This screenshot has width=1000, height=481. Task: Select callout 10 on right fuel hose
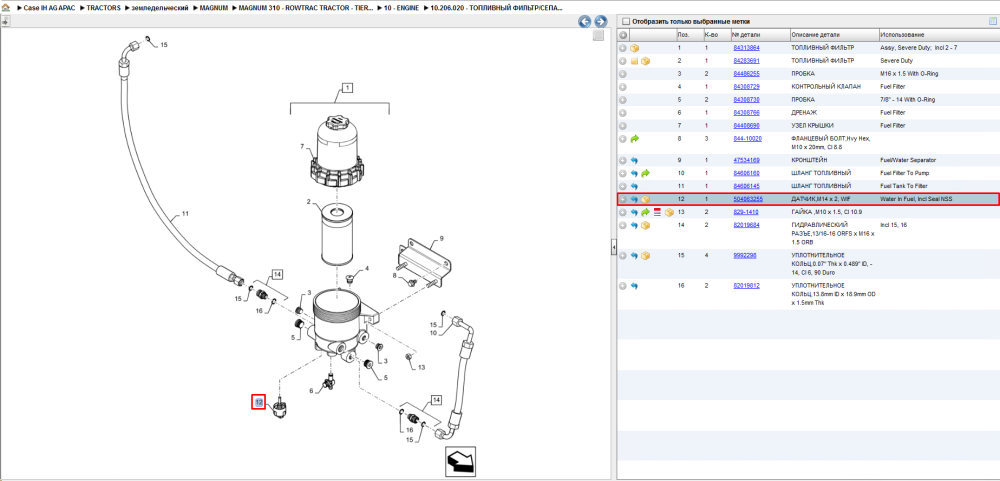[x=432, y=333]
